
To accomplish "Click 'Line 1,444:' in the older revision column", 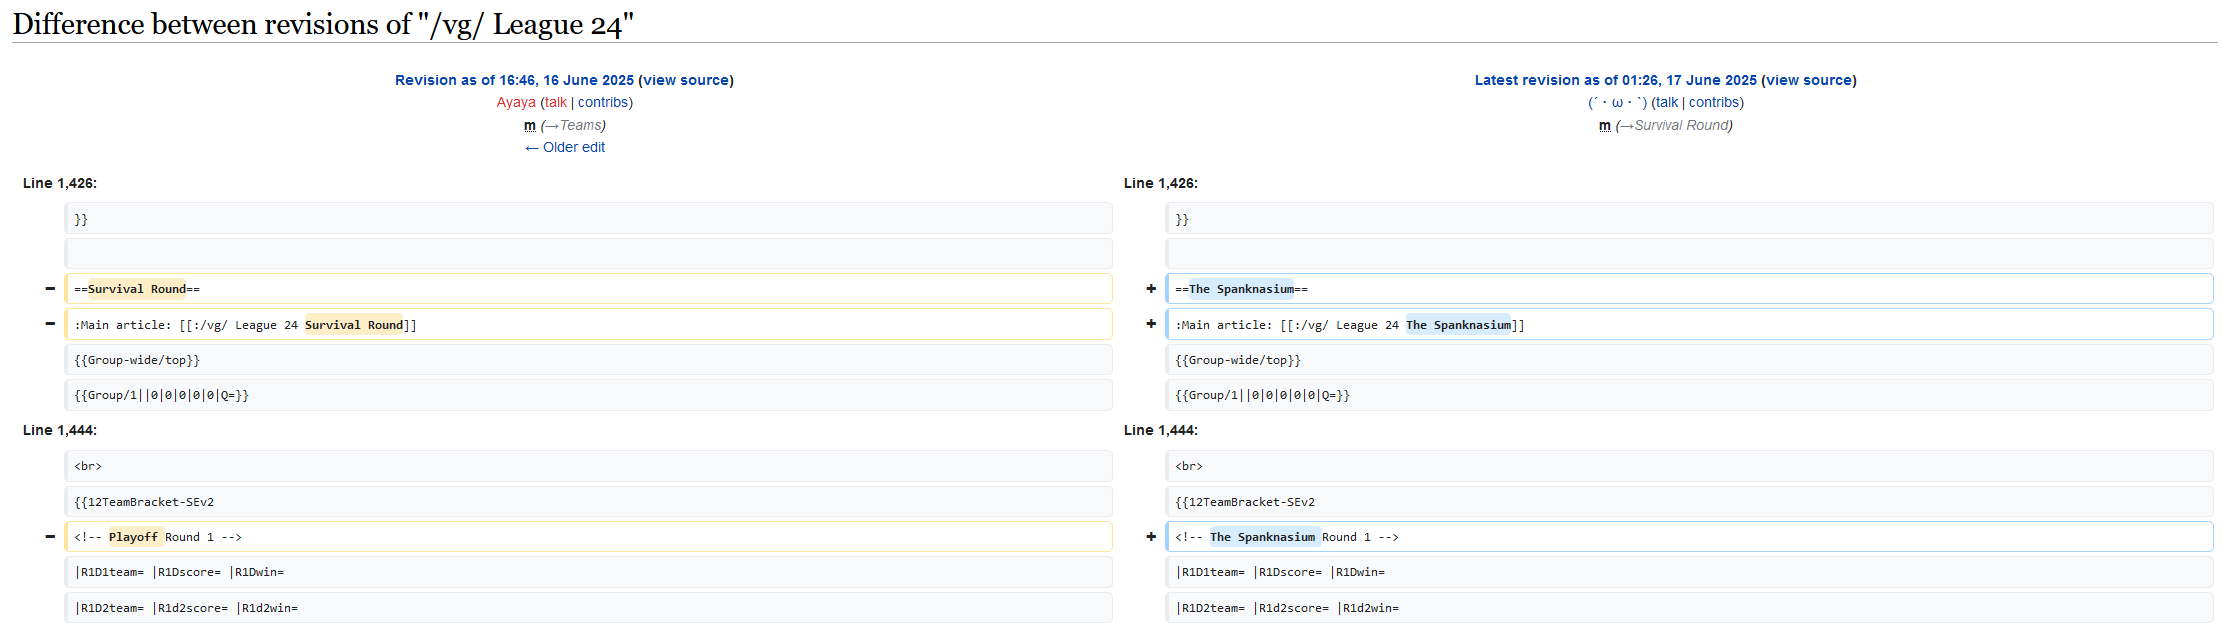I will (x=60, y=430).
